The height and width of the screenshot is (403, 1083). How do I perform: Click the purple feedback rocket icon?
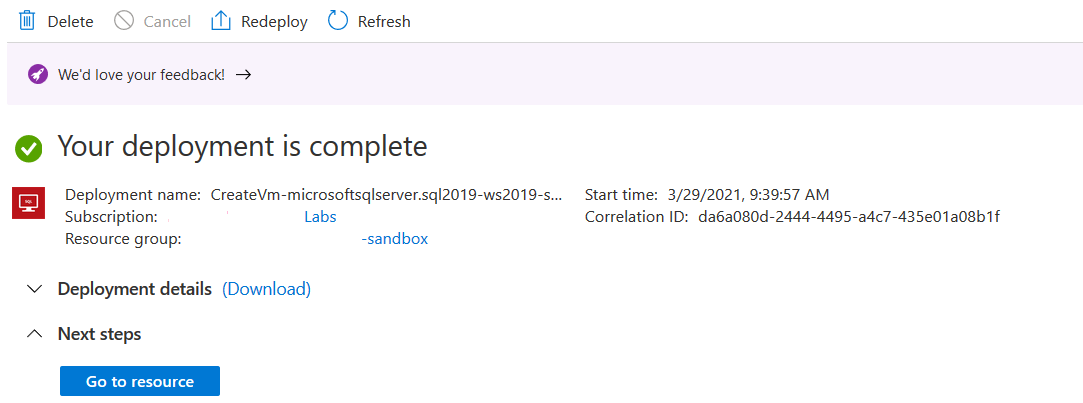coord(37,75)
